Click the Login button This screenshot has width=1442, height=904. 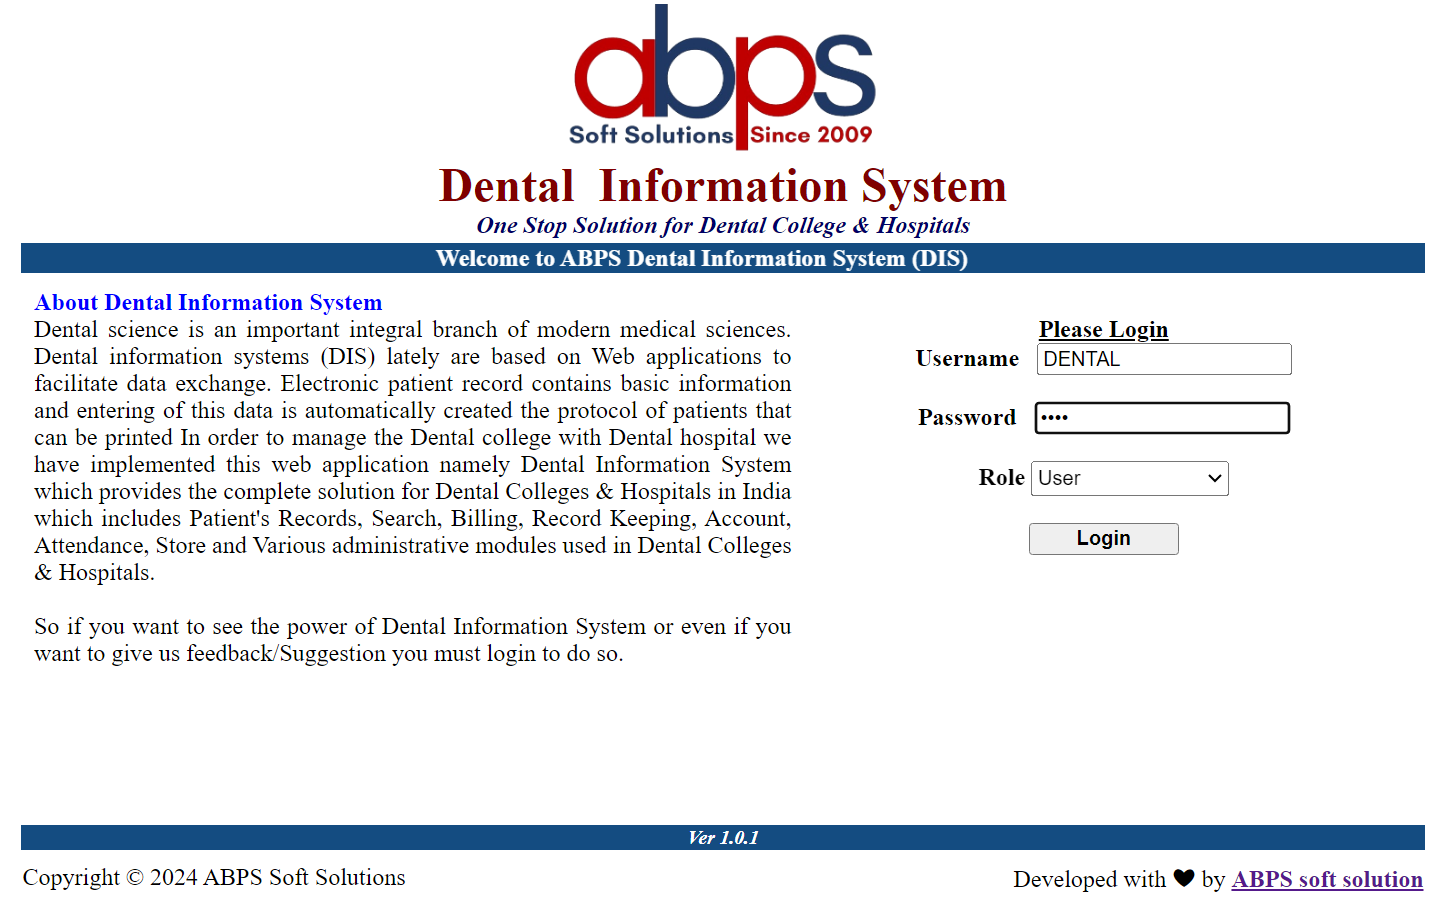click(x=1103, y=539)
